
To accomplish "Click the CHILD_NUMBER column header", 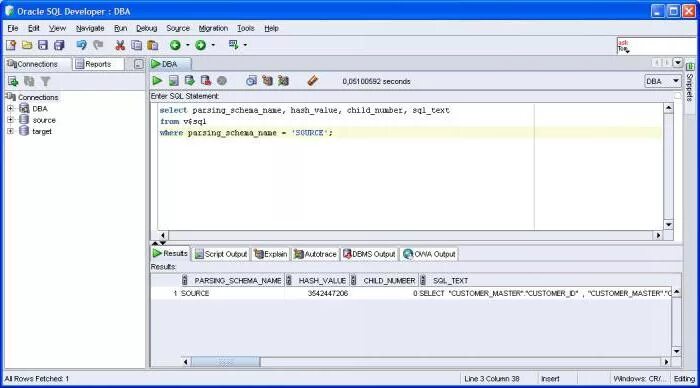I will pyautogui.click(x=384, y=280).
